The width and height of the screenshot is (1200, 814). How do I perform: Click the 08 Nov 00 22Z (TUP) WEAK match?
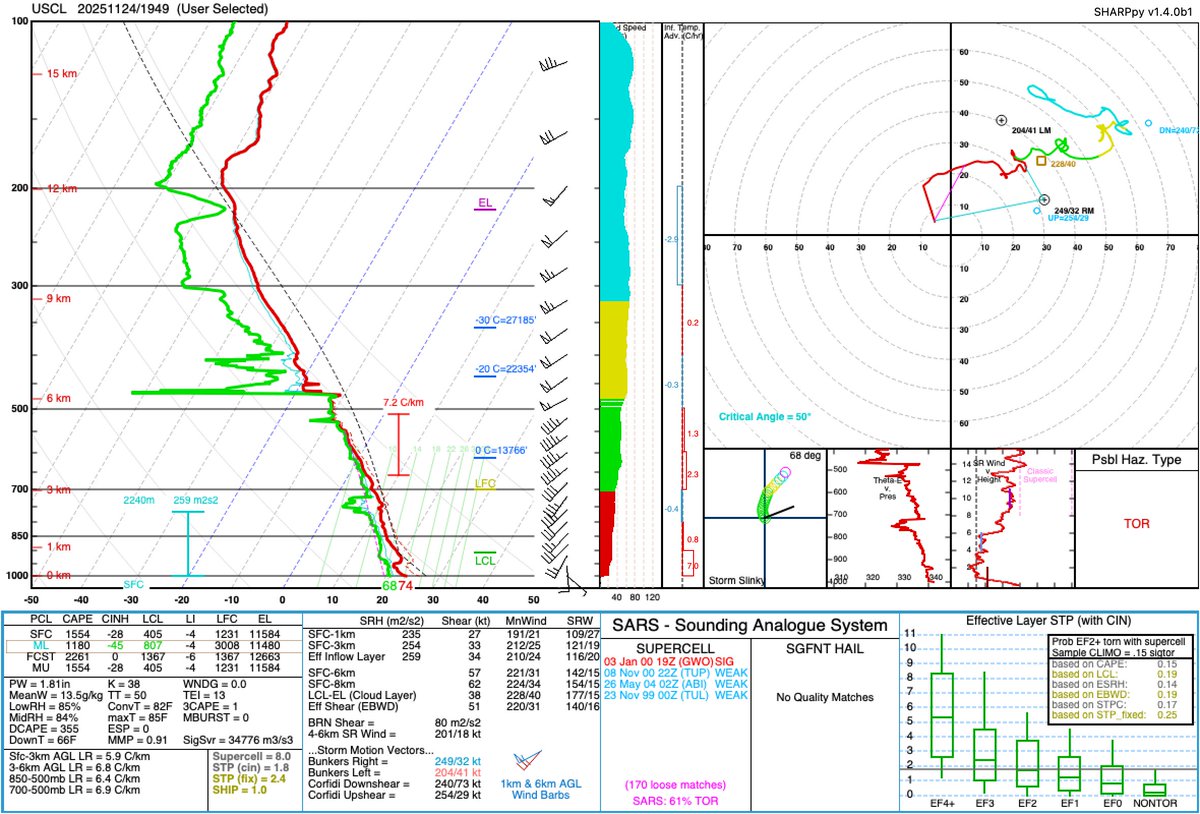click(675, 673)
